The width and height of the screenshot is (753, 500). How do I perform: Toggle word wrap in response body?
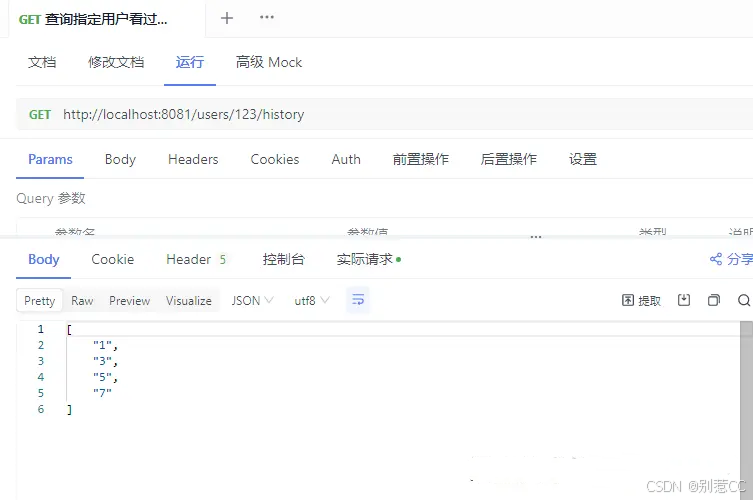(x=358, y=300)
